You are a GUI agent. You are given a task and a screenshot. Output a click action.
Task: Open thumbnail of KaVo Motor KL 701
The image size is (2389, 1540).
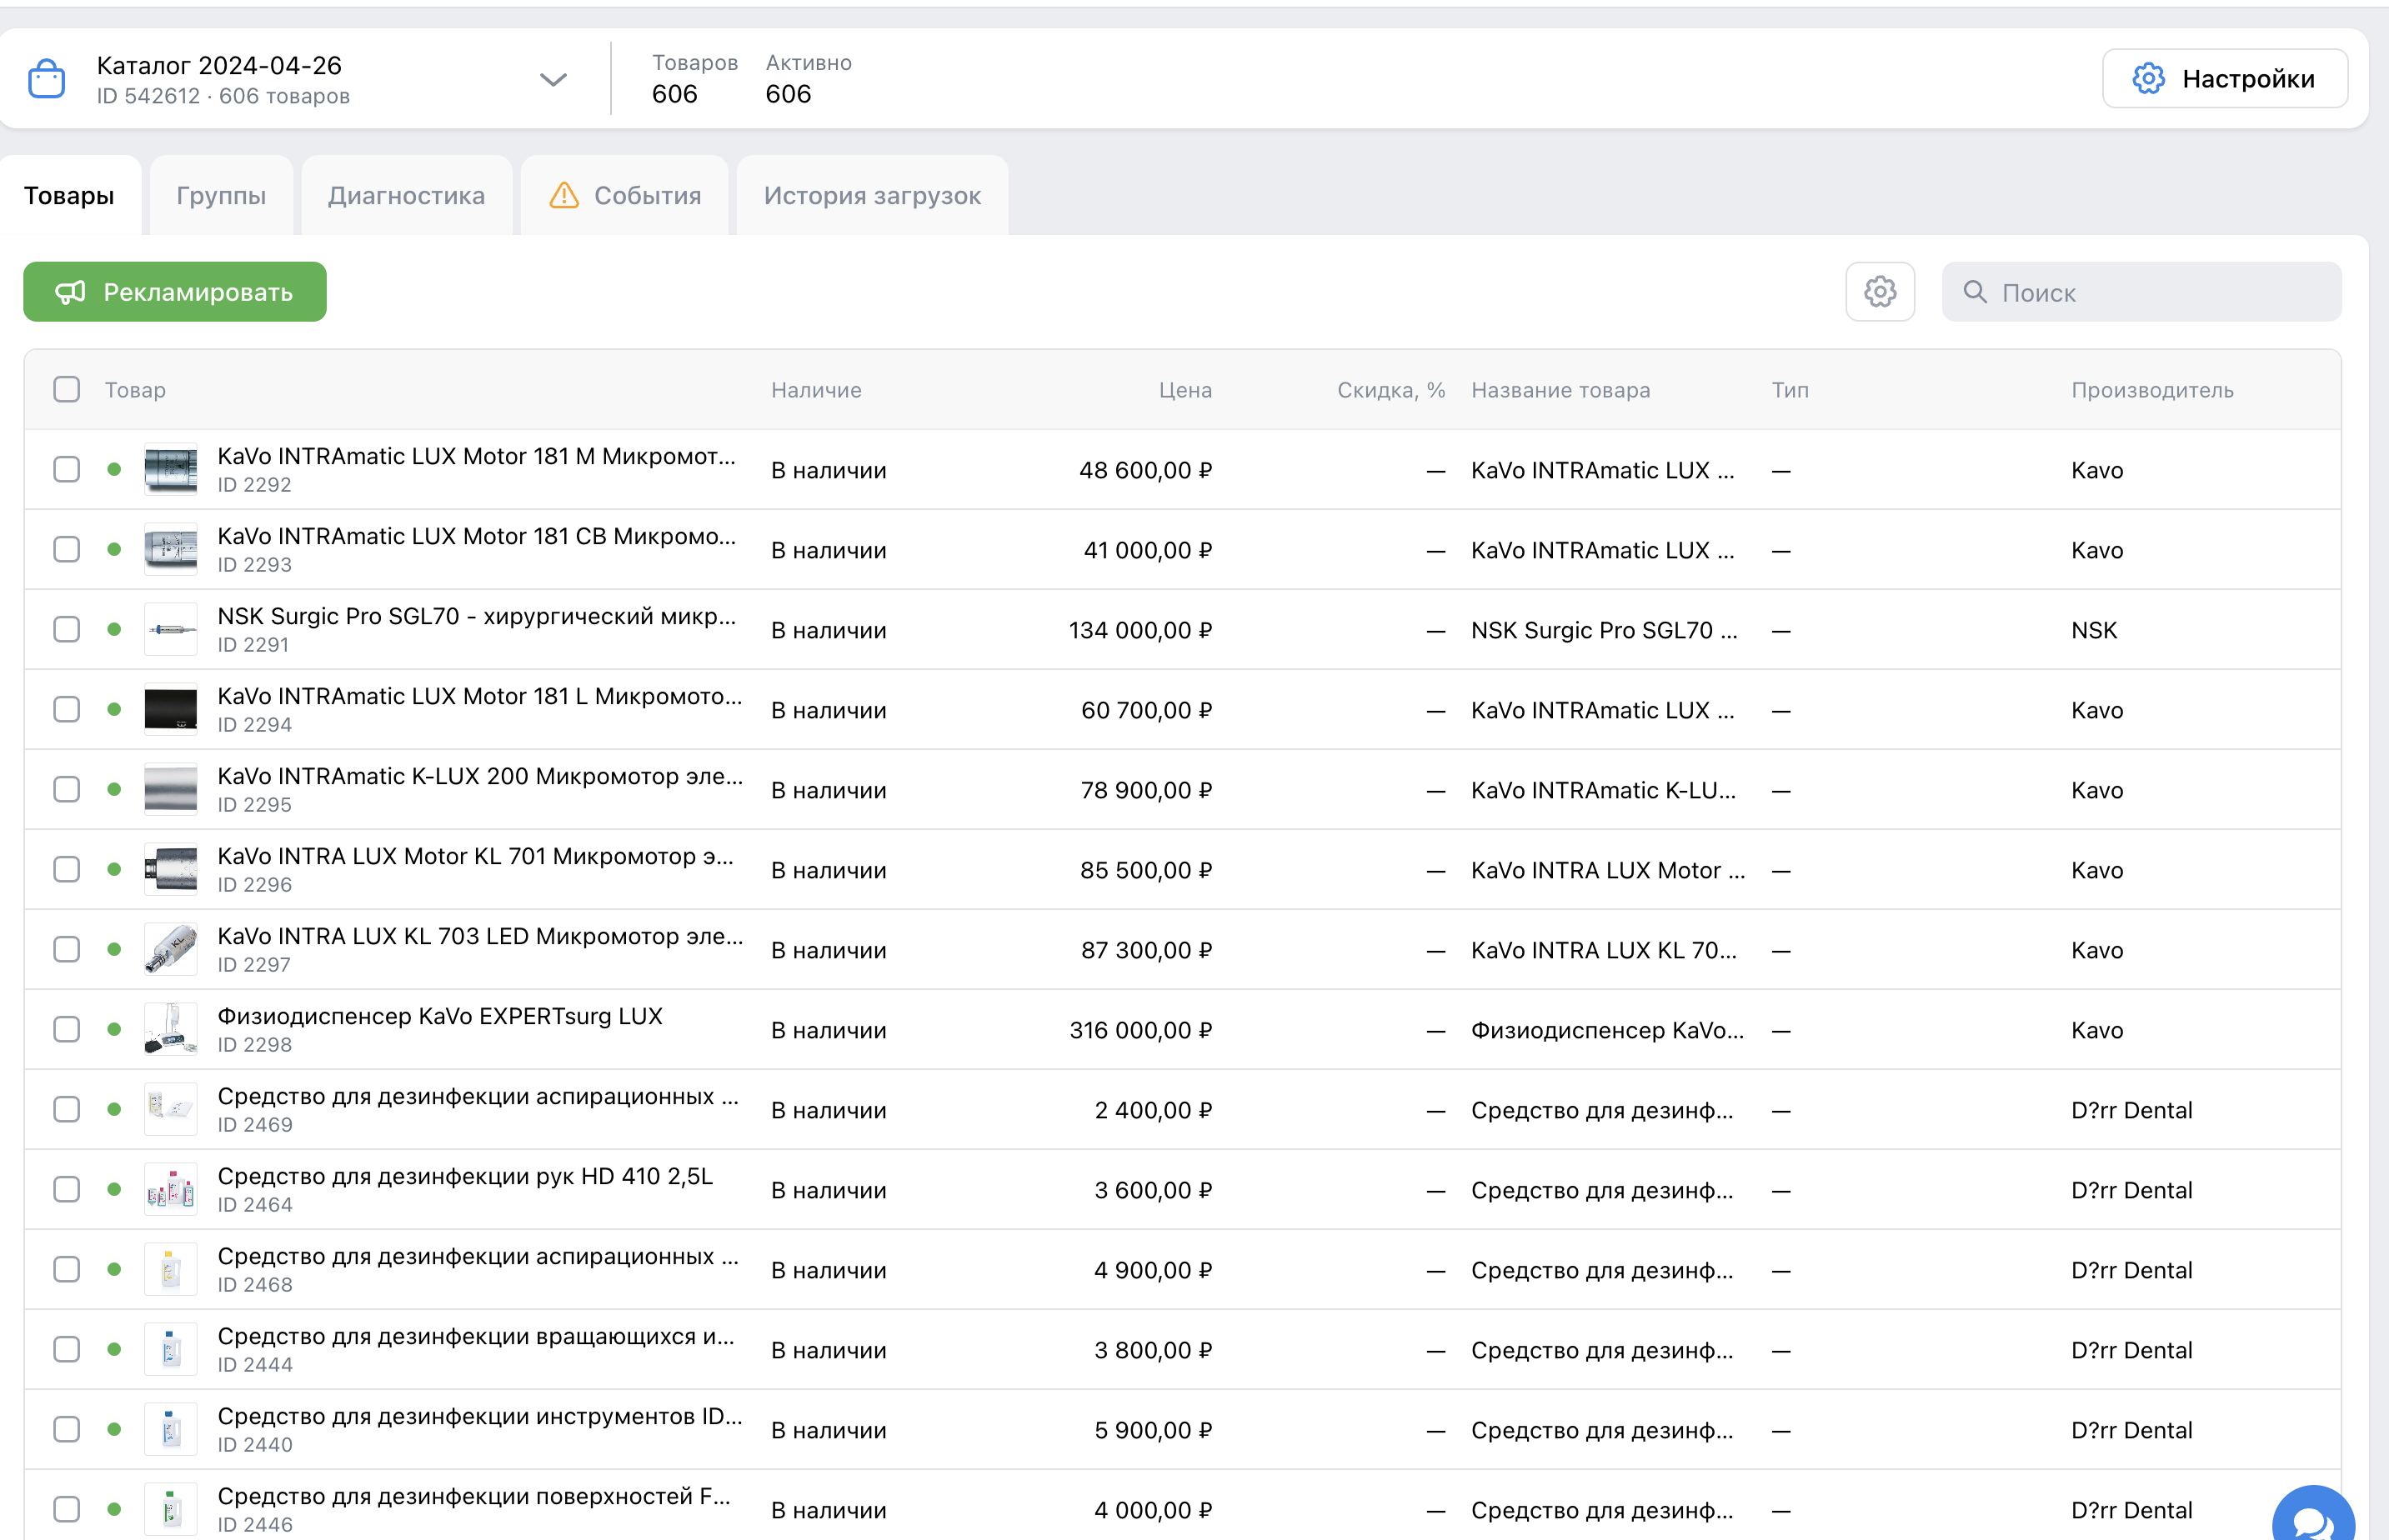click(171, 869)
